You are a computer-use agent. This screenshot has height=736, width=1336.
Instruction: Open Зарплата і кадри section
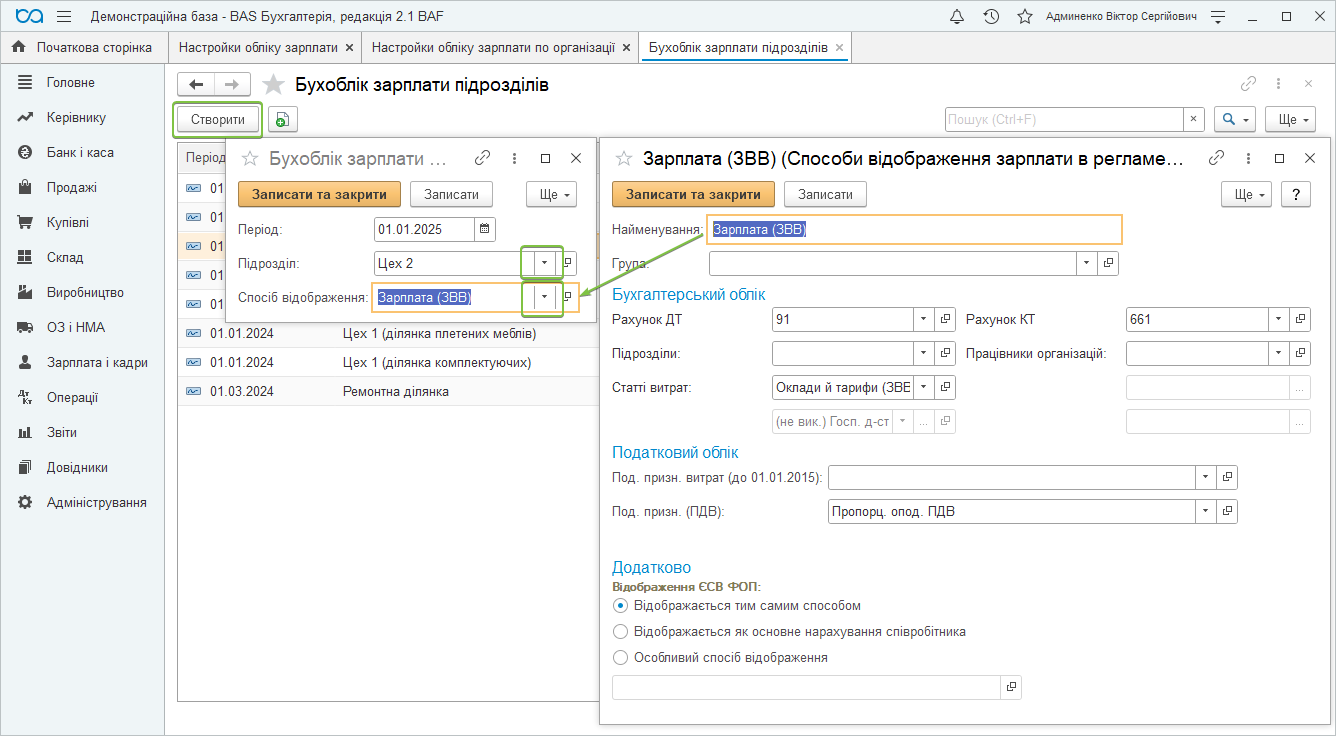[97, 363]
